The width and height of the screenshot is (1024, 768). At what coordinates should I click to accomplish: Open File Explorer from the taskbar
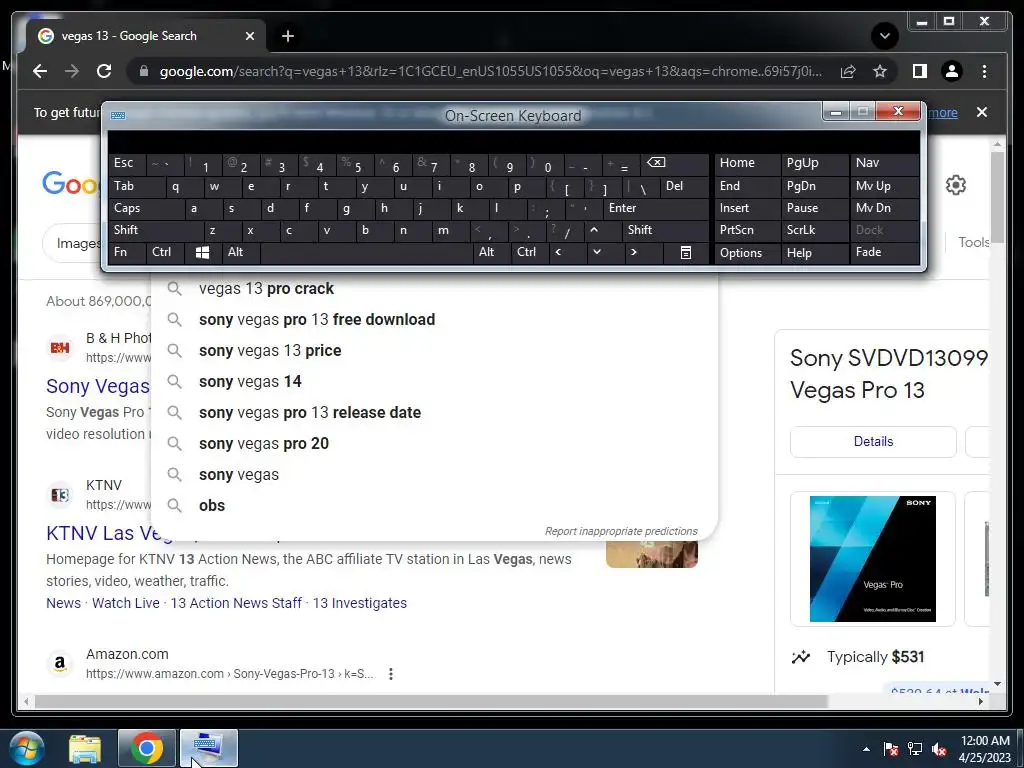tap(86, 748)
